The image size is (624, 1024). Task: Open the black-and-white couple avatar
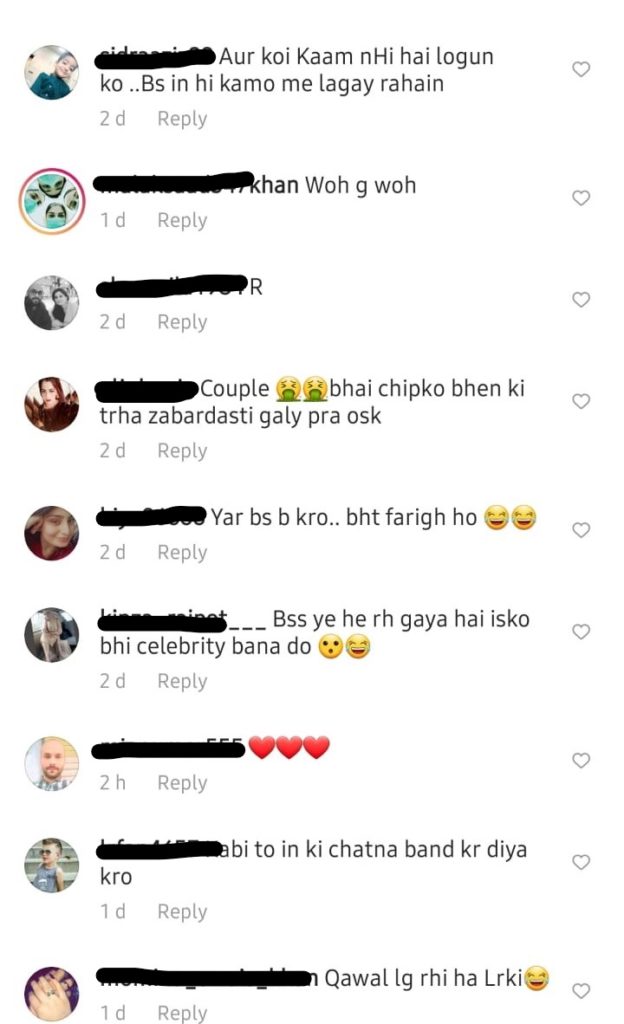(52, 303)
